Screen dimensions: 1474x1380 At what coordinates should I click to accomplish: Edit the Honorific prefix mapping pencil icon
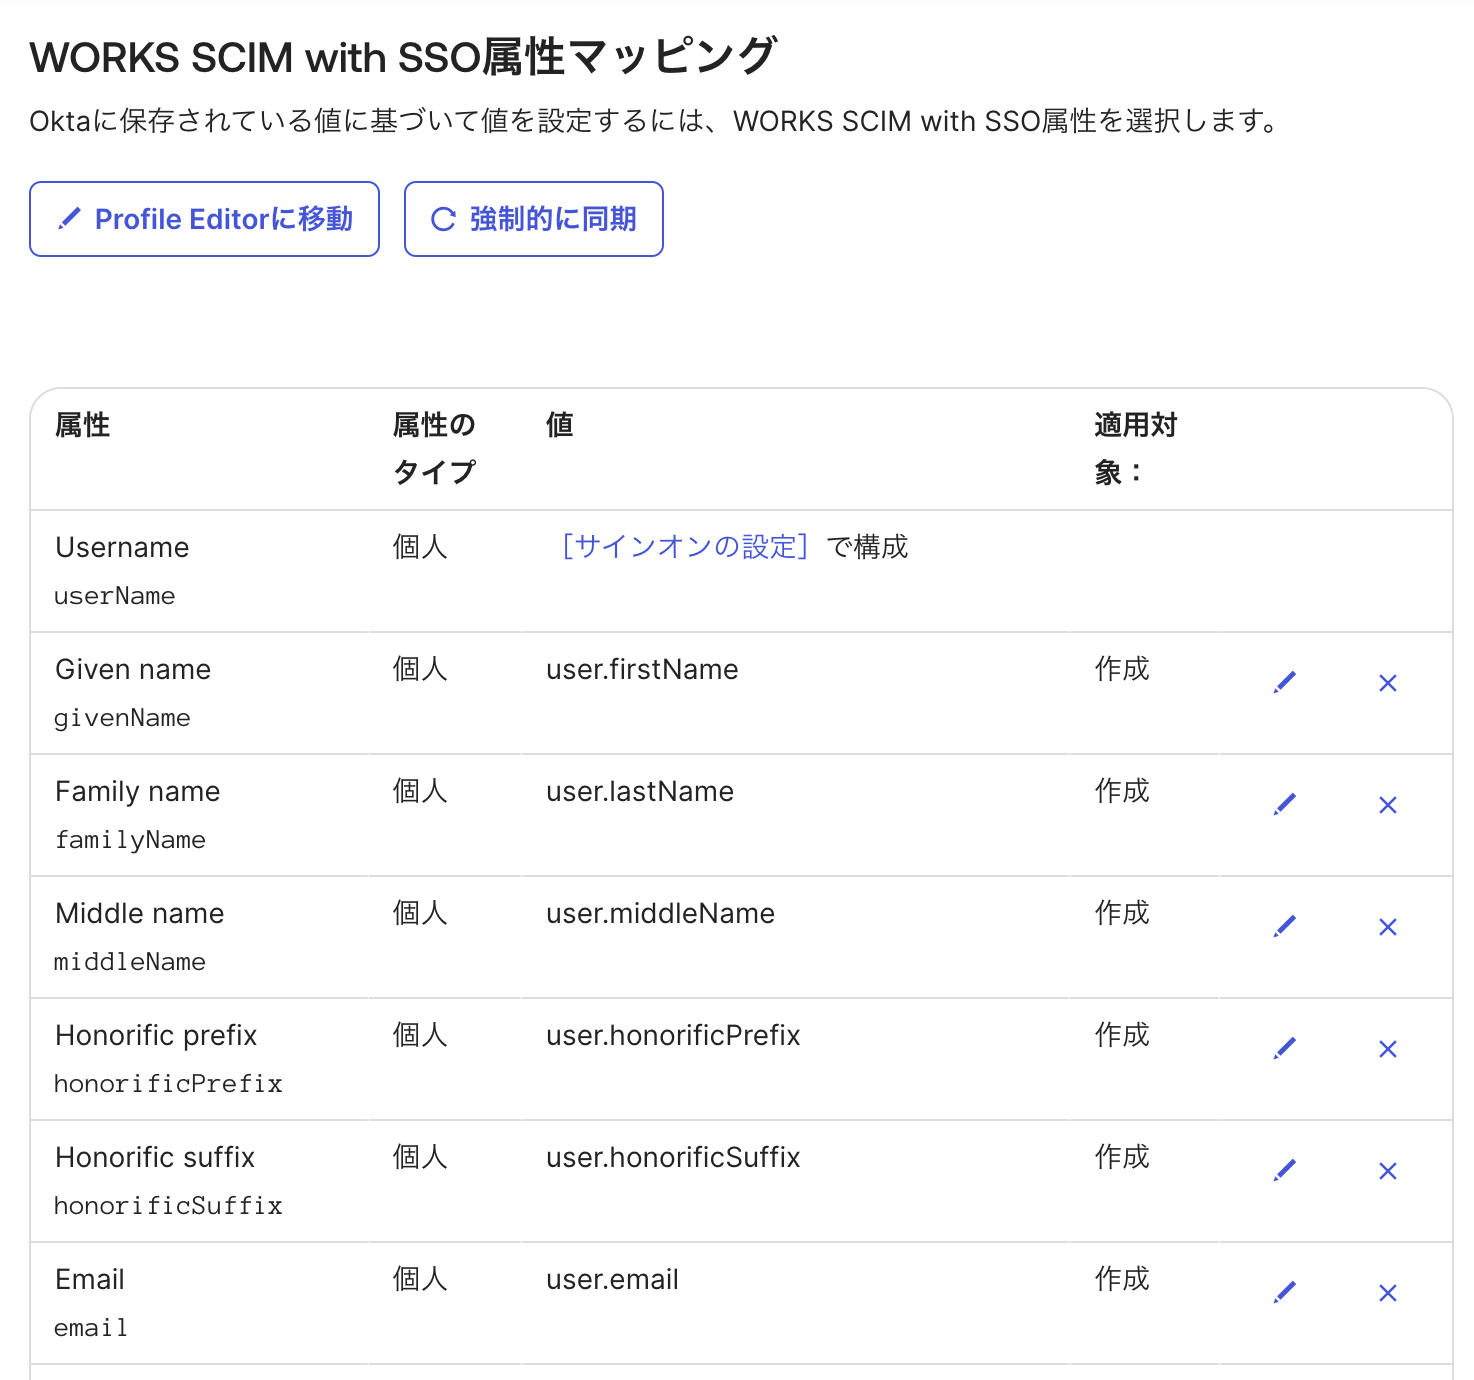tap(1285, 1049)
